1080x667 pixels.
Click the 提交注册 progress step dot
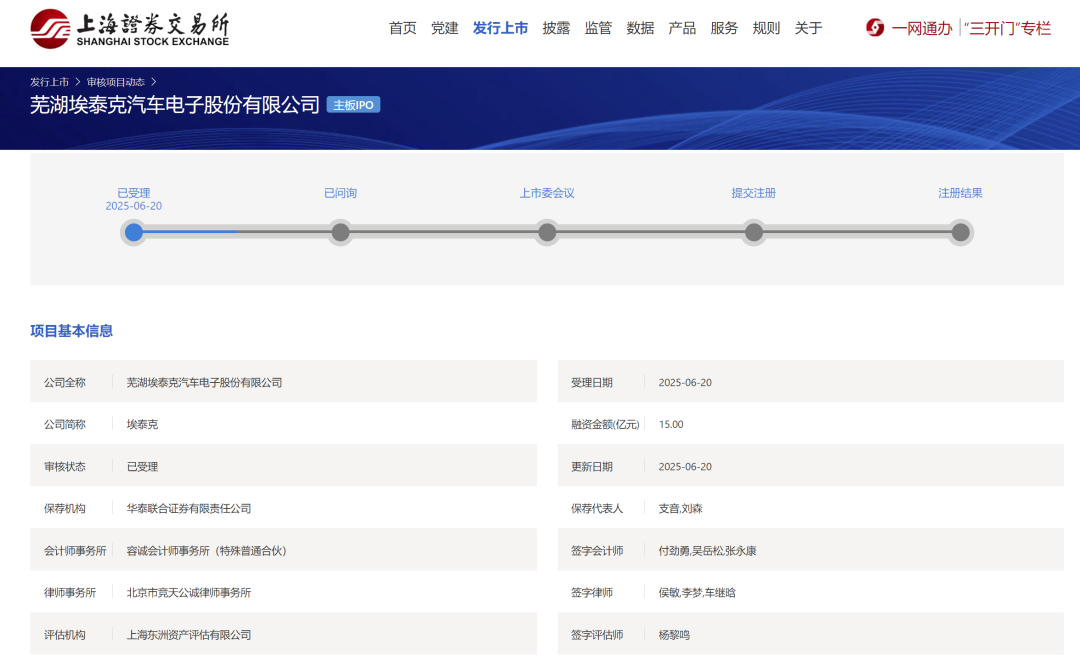point(754,232)
